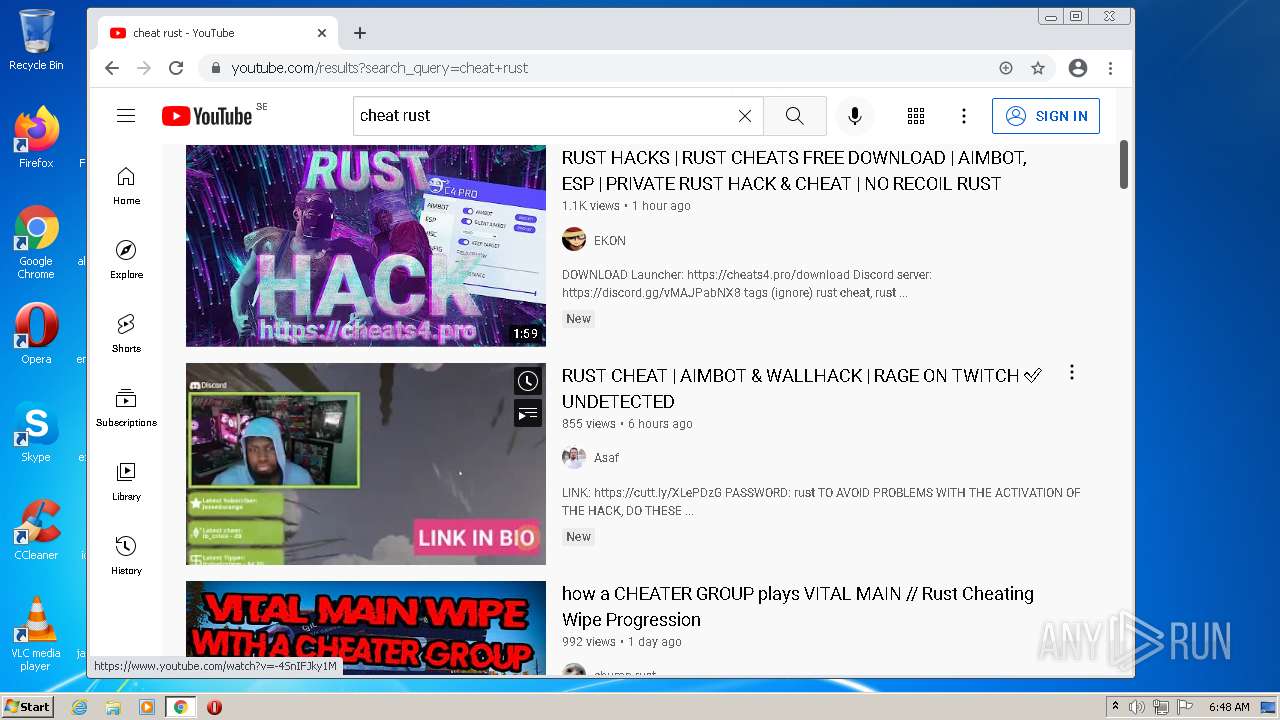Add Asaf video to queue
This screenshot has height=720, width=1280.
click(x=528, y=413)
